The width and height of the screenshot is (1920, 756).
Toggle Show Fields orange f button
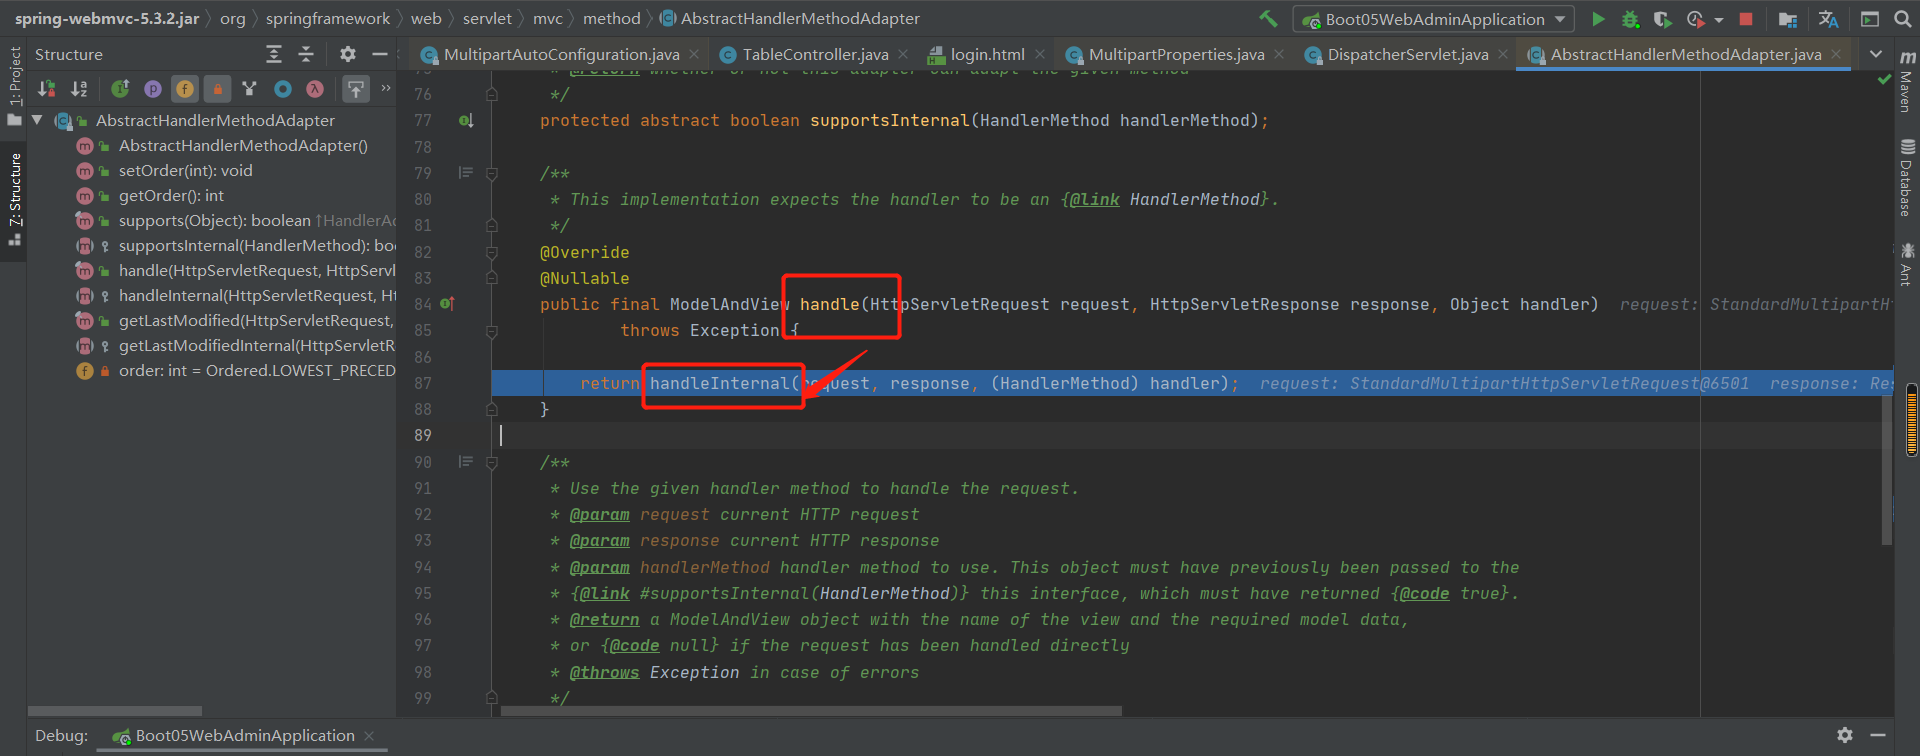click(185, 89)
